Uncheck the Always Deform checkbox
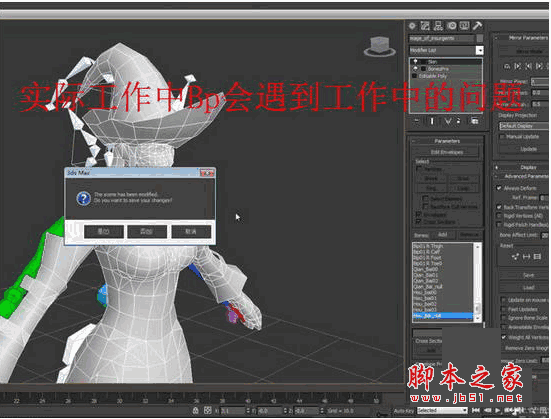Image resolution: width=551 pixels, height=419 pixels. (x=499, y=188)
